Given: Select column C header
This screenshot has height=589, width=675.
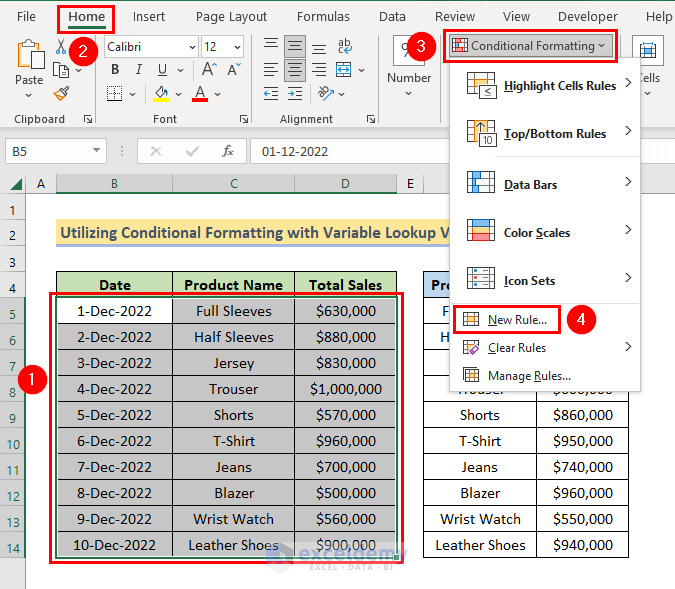Looking at the screenshot, I should (234, 184).
